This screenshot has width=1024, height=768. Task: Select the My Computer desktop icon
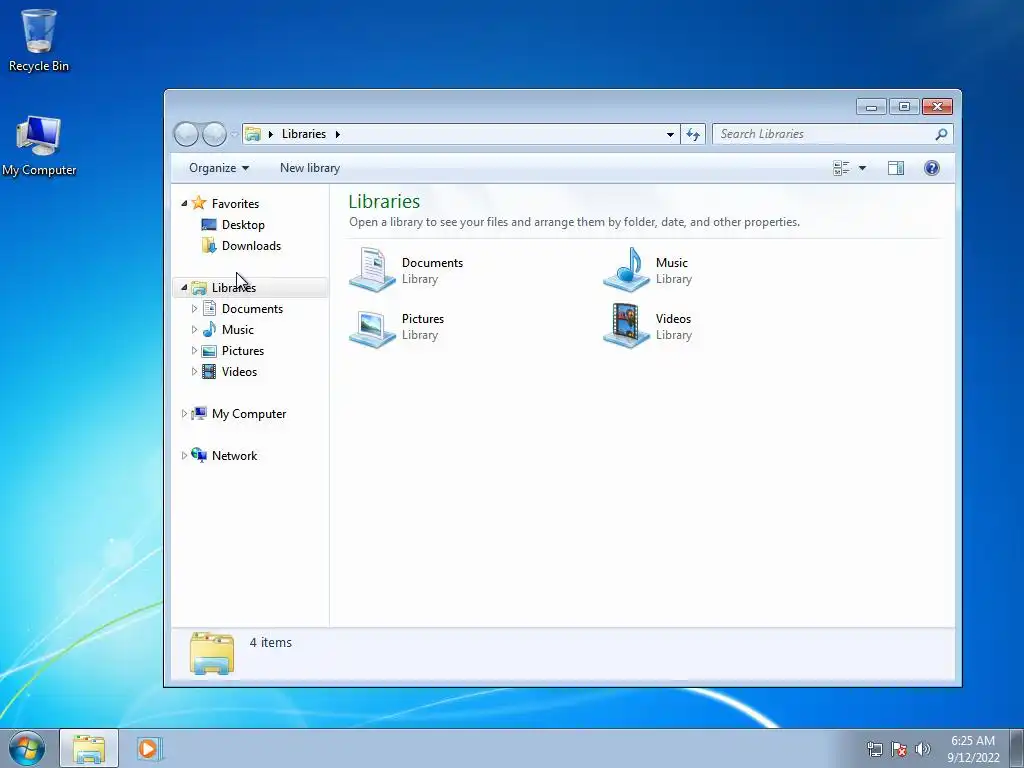coord(39,146)
